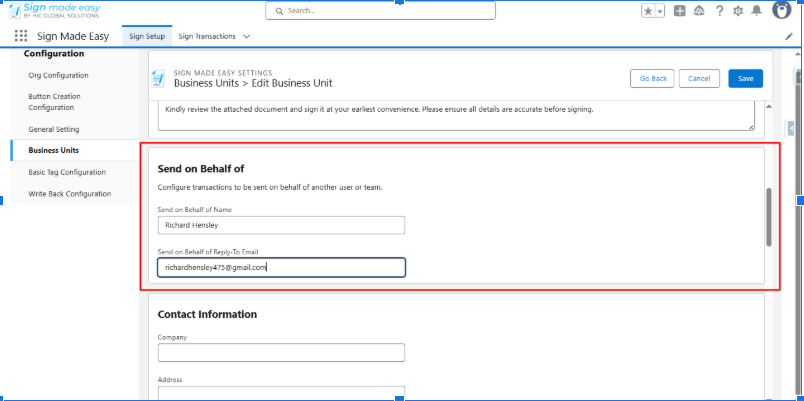804x401 pixels.
Task: Click the Configuration sidebar heading
Action: coord(54,53)
